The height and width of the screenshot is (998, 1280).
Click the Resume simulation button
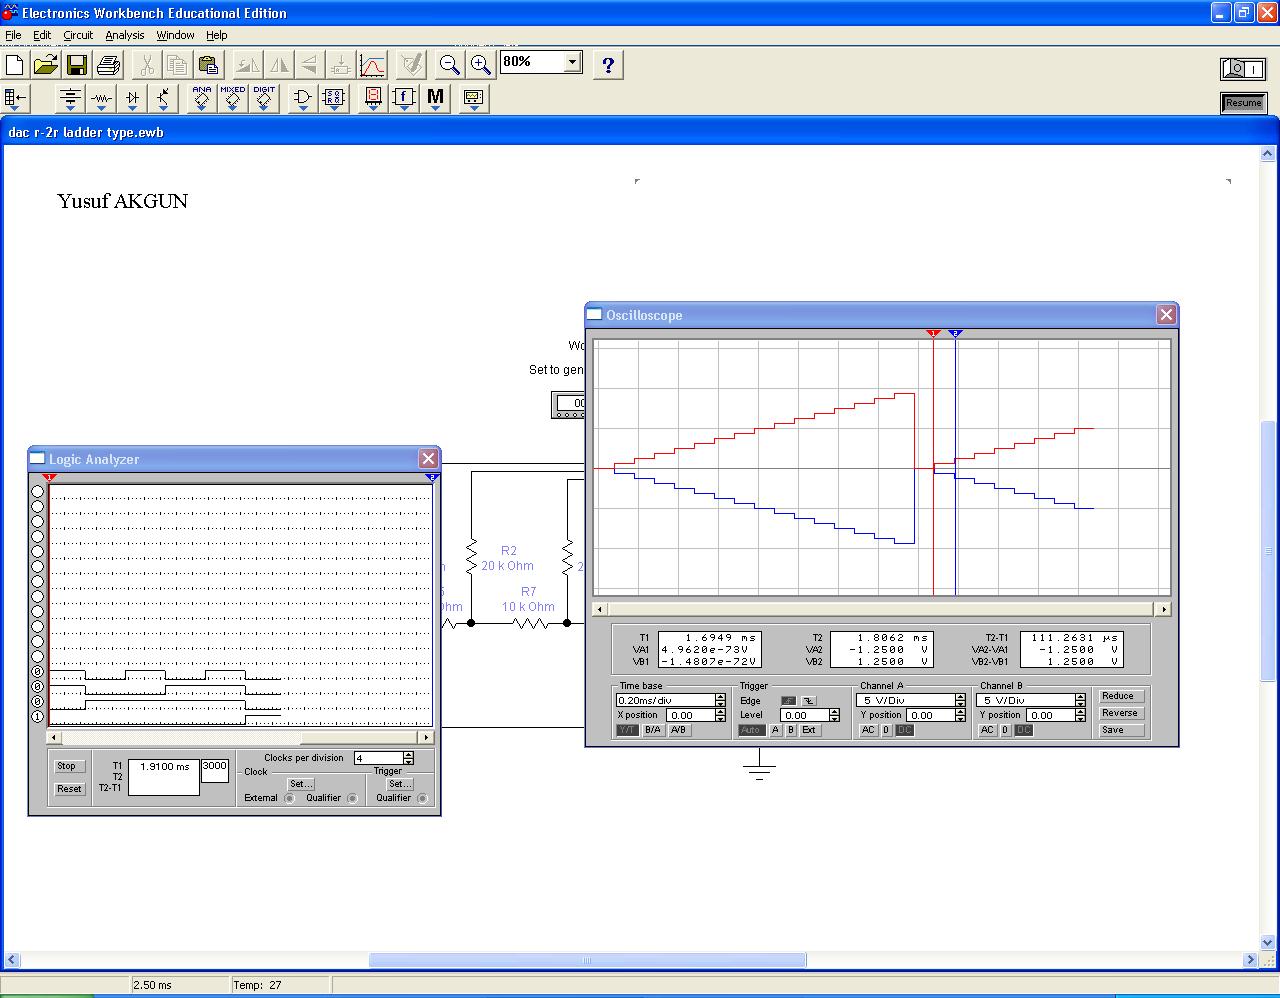pos(1243,102)
